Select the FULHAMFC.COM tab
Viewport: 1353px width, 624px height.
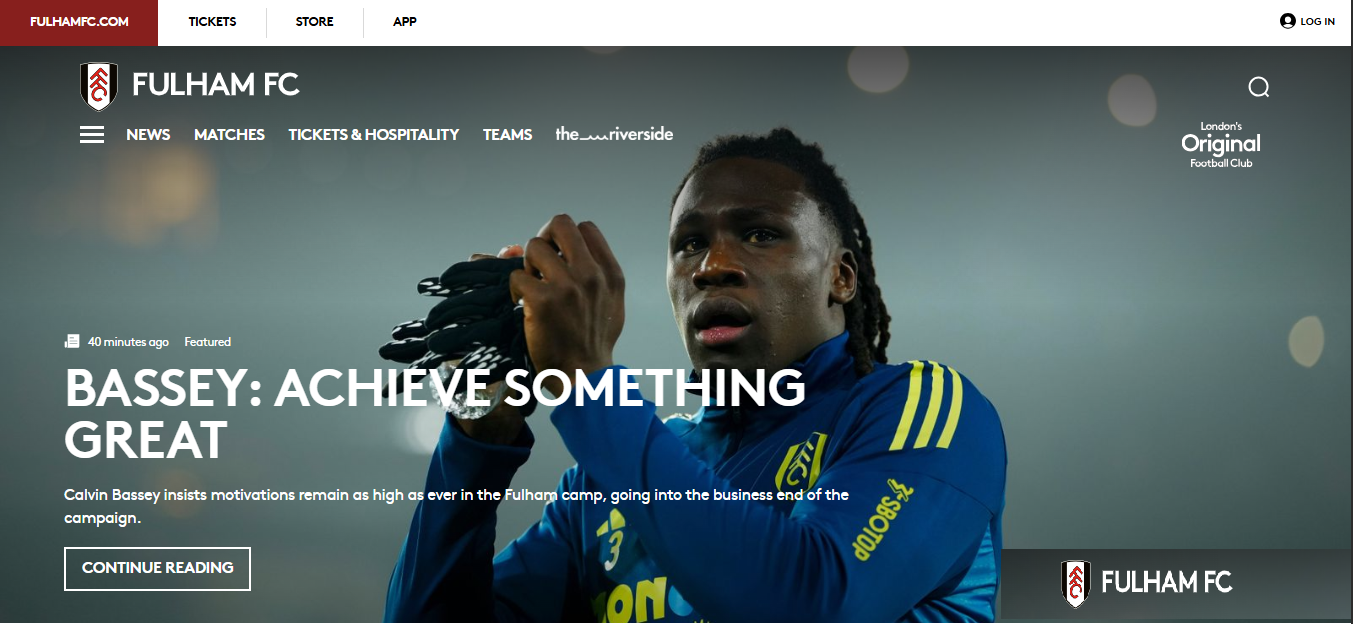pos(79,22)
